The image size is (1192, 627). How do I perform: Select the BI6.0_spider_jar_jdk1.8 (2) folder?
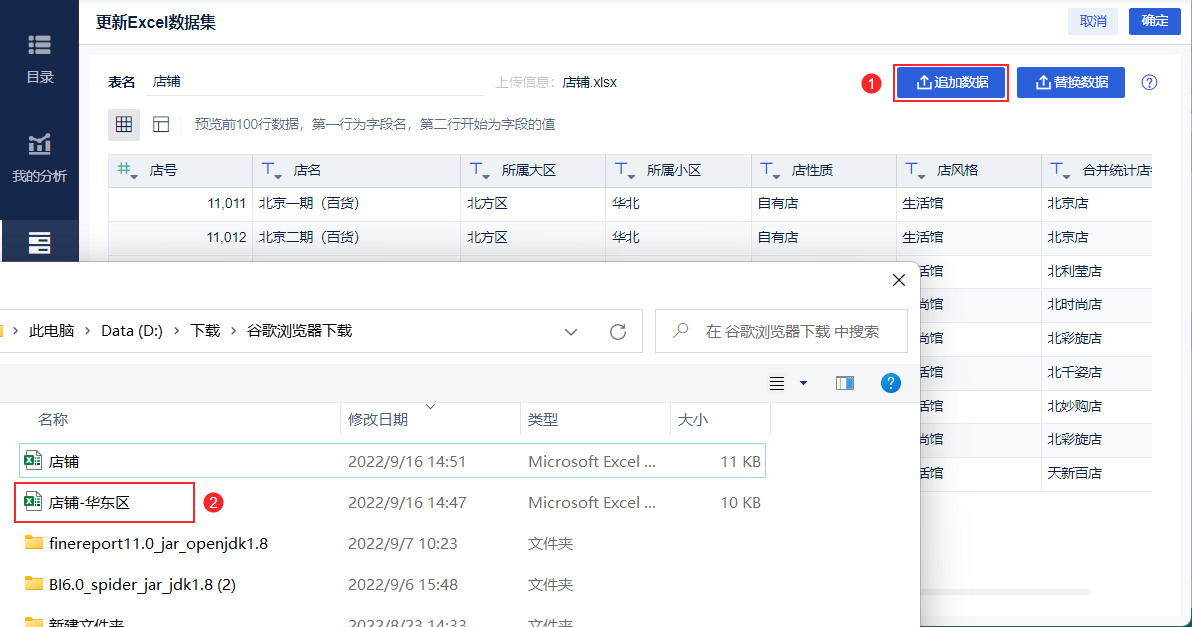click(x=392, y=584)
